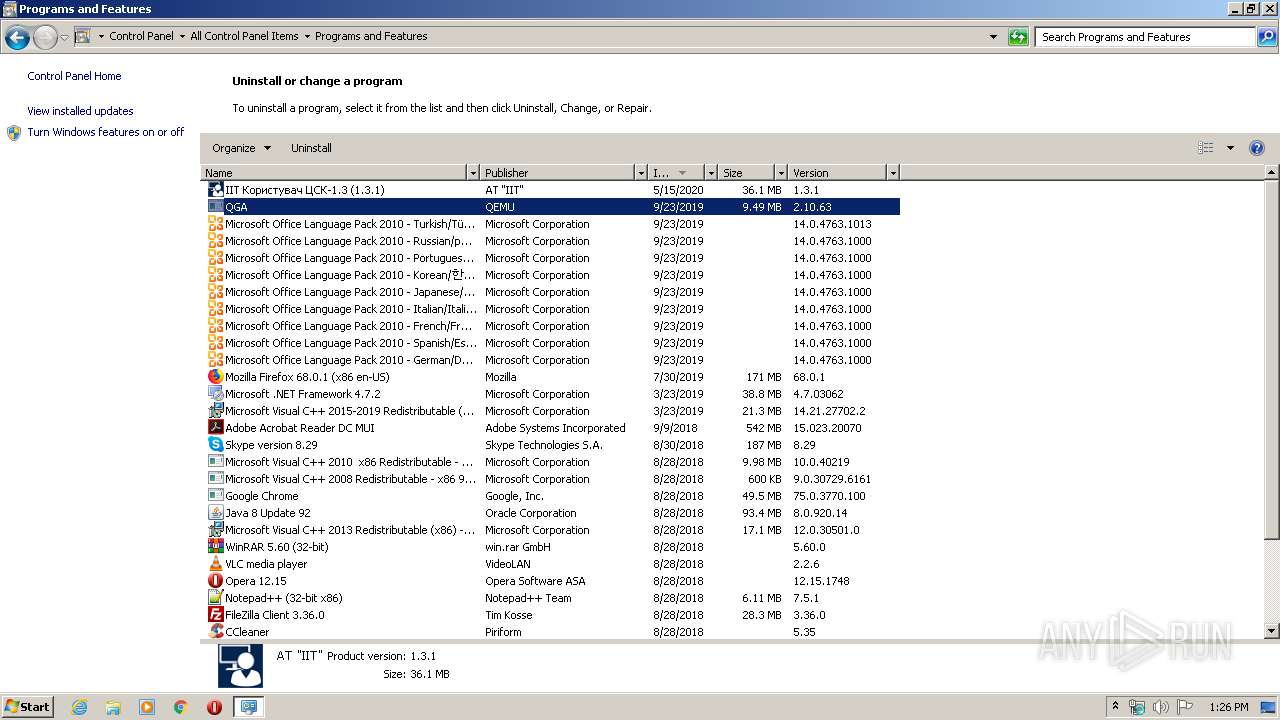
Task: Expand the All Control Panel Items breadcrumb arrow
Action: tap(307, 37)
